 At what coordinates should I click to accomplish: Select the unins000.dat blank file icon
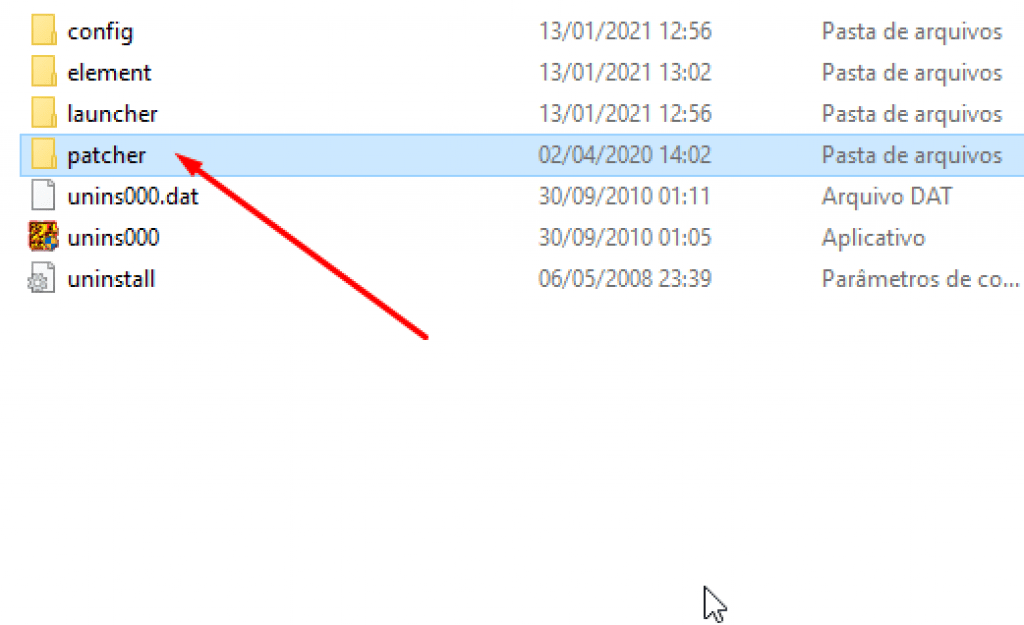pyautogui.click(x=43, y=195)
